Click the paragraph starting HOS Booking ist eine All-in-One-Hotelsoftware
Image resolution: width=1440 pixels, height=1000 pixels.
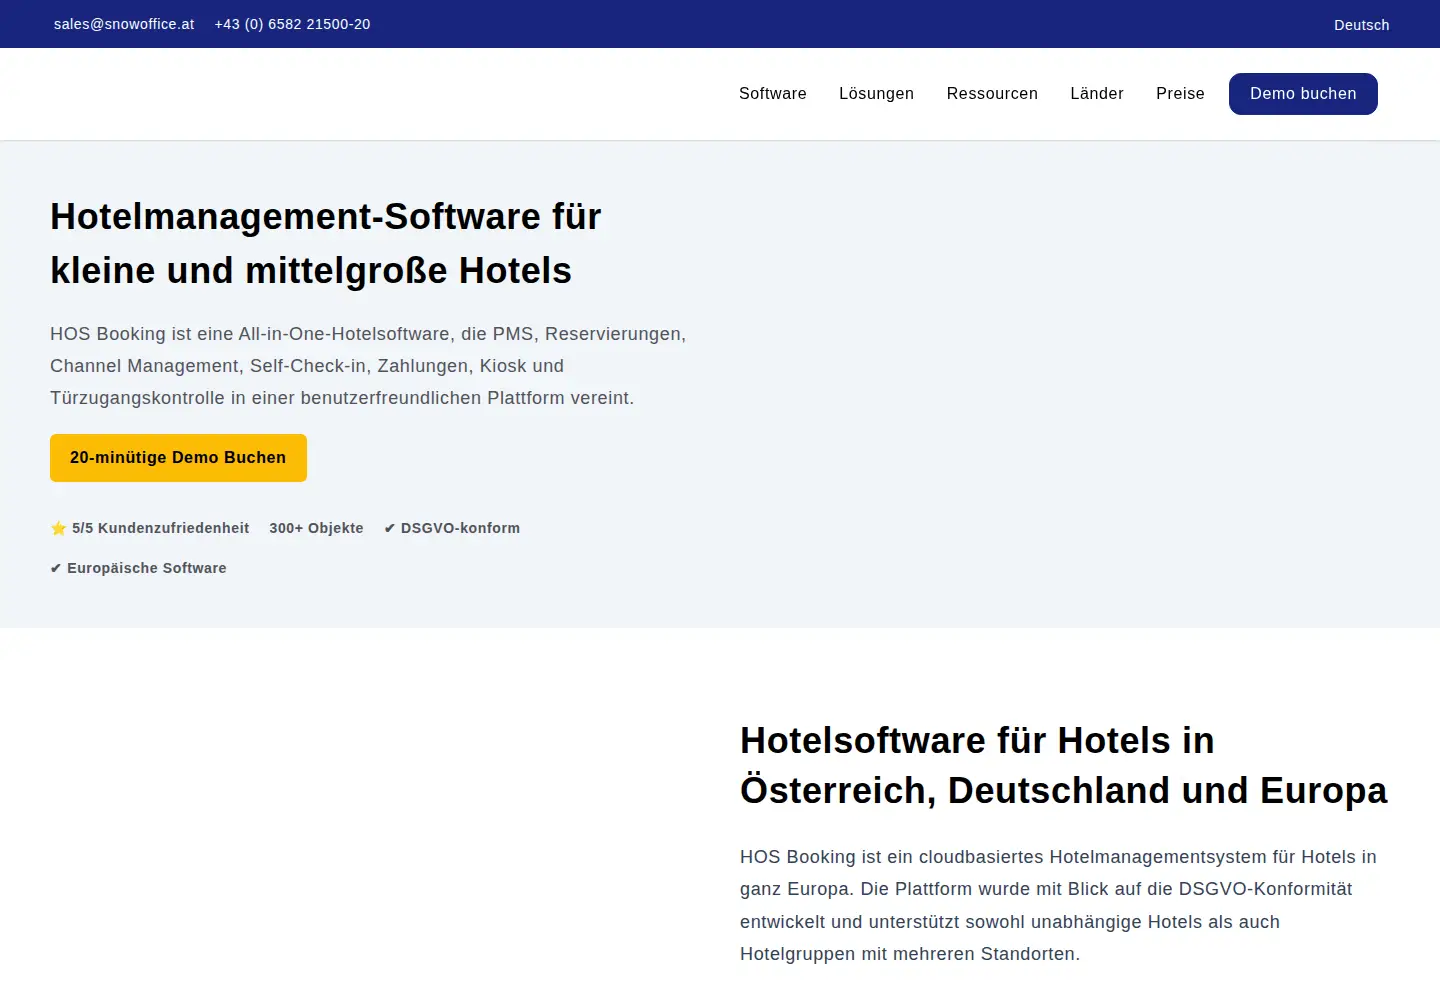(x=368, y=366)
